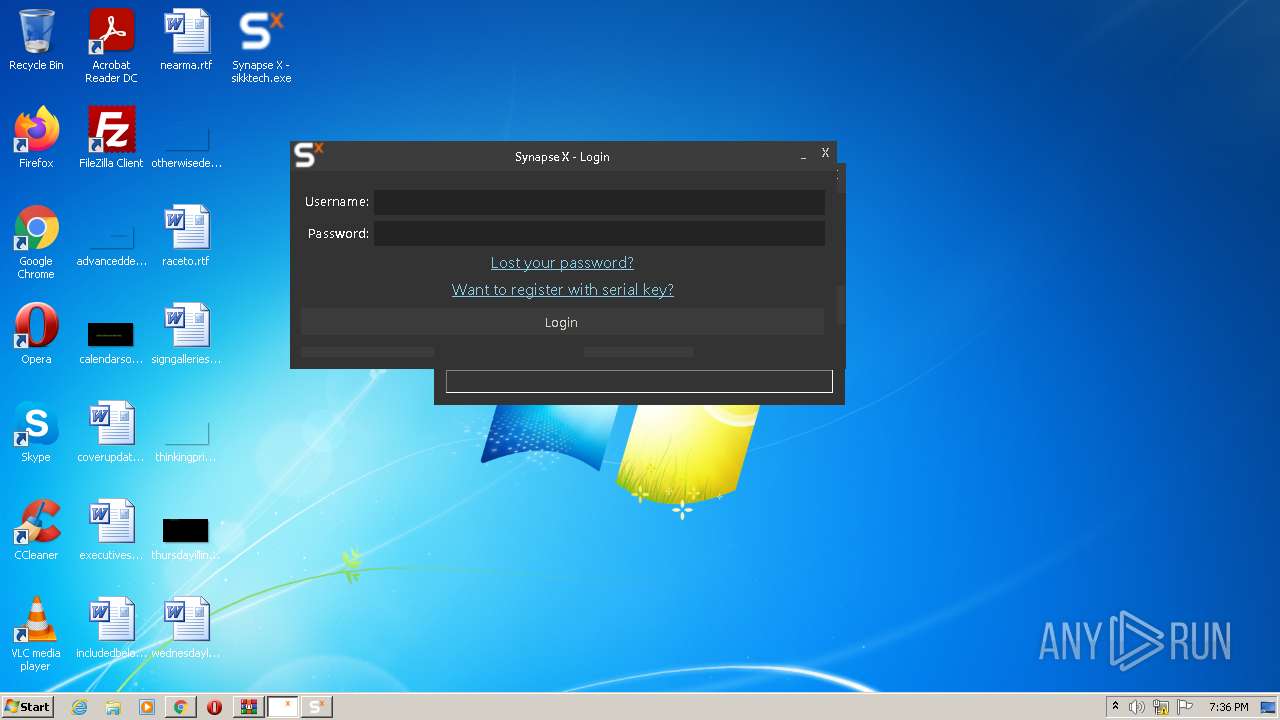Open the Start menu
Viewport: 1280px width, 720px height.
tap(27, 707)
